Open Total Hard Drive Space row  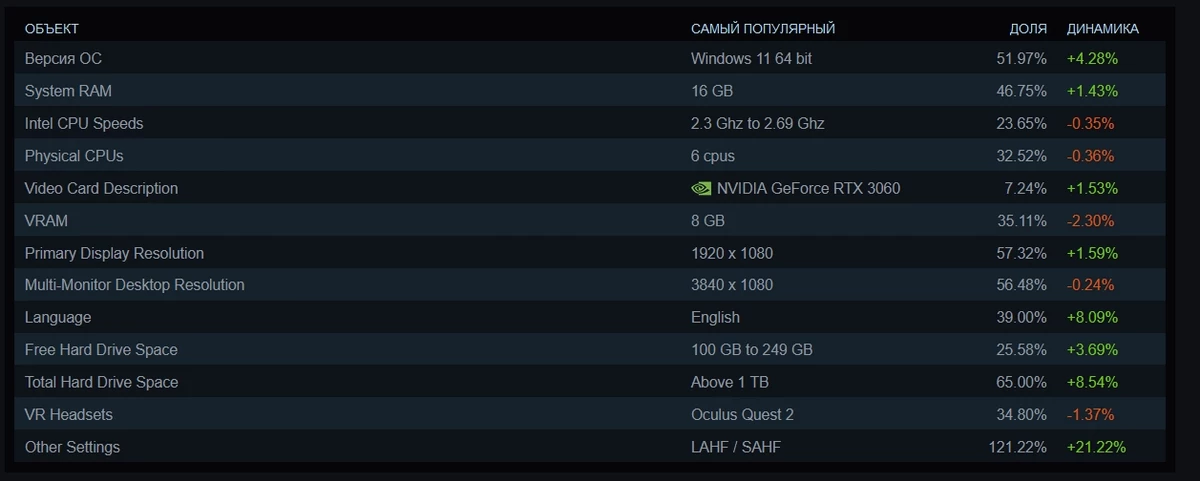tap(590, 382)
